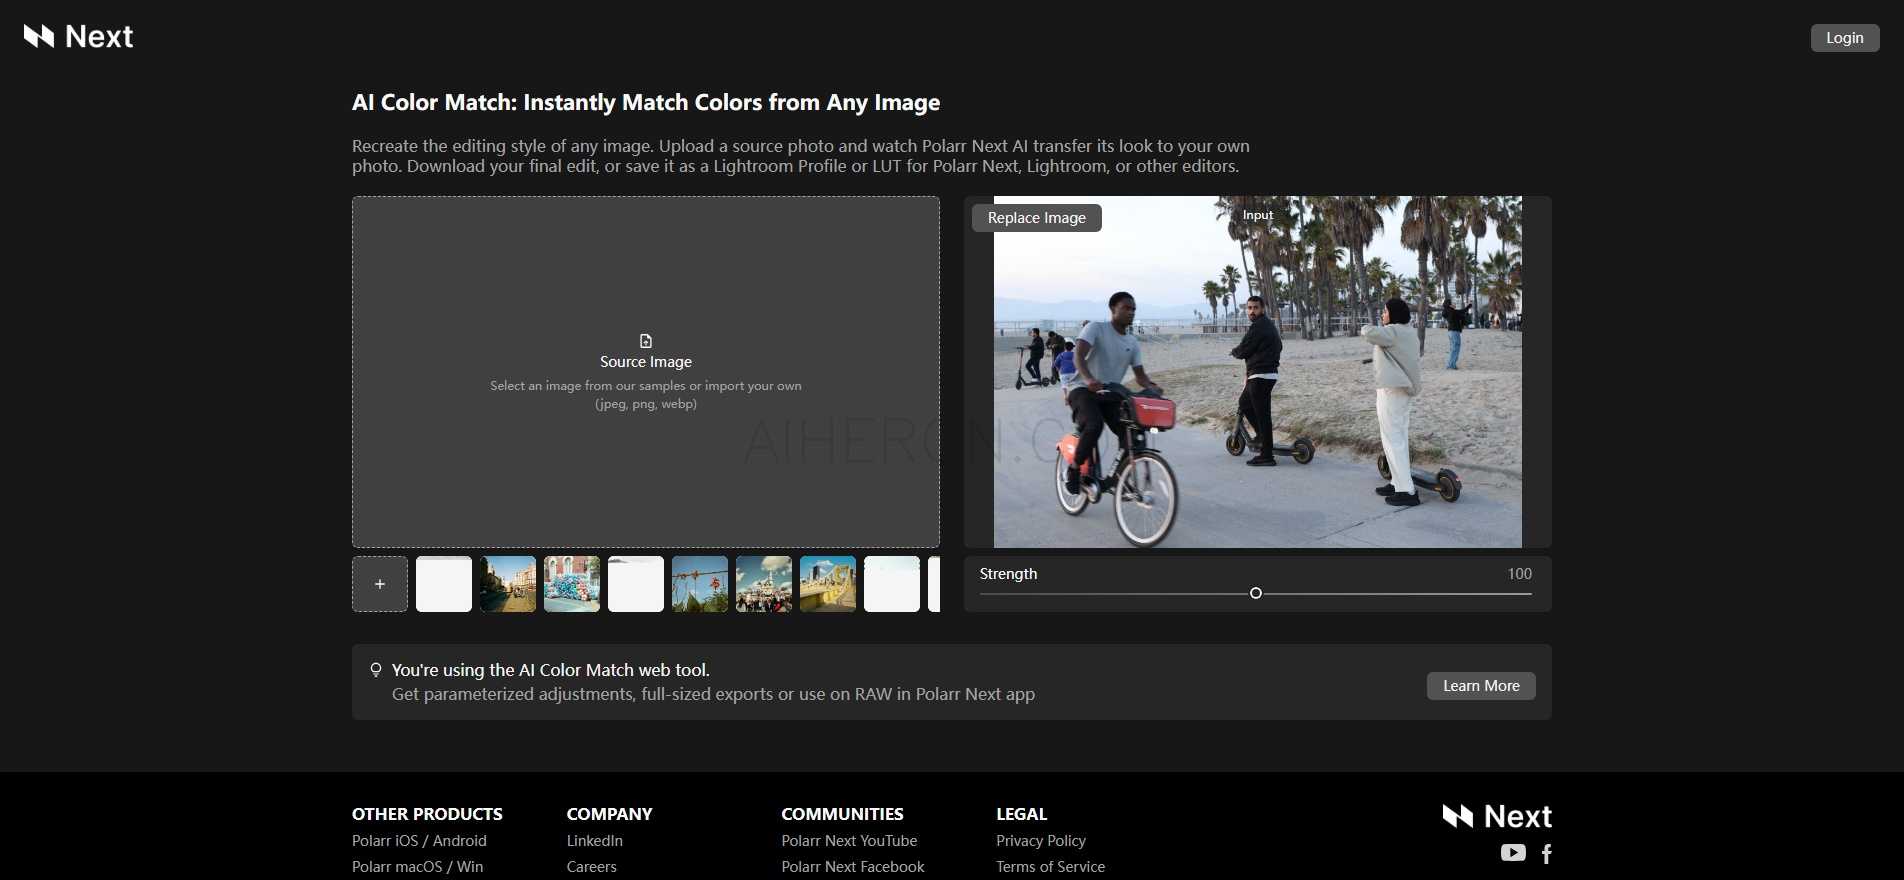This screenshot has width=1904, height=880.
Task: Select the blue balloons sample thumbnail
Action: click(572, 584)
